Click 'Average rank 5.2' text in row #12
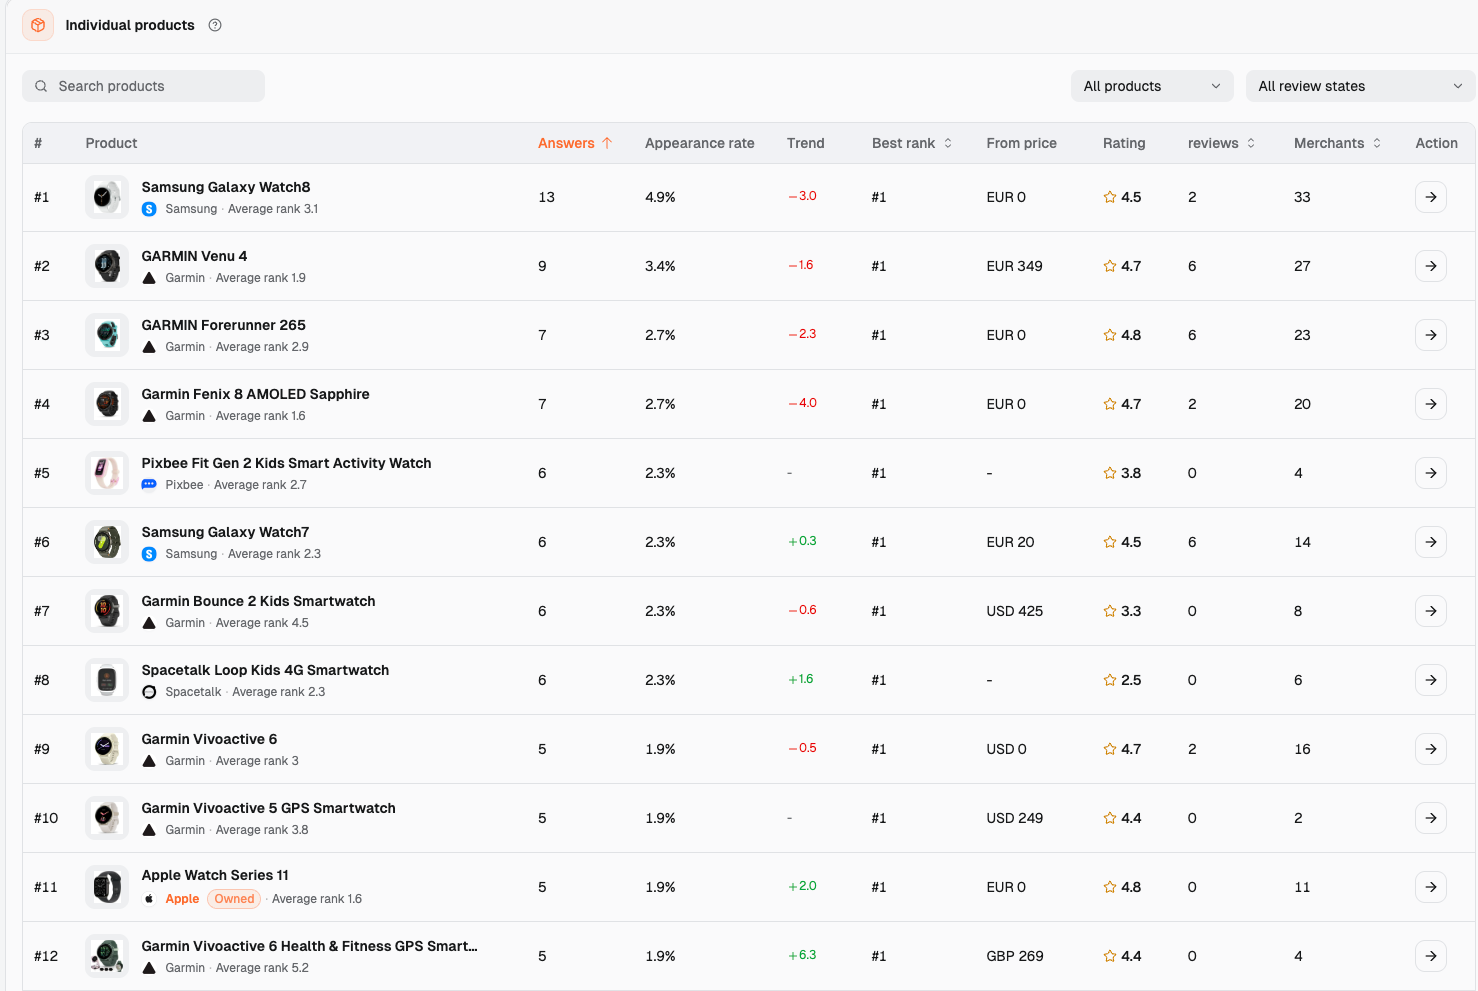 tap(262, 968)
